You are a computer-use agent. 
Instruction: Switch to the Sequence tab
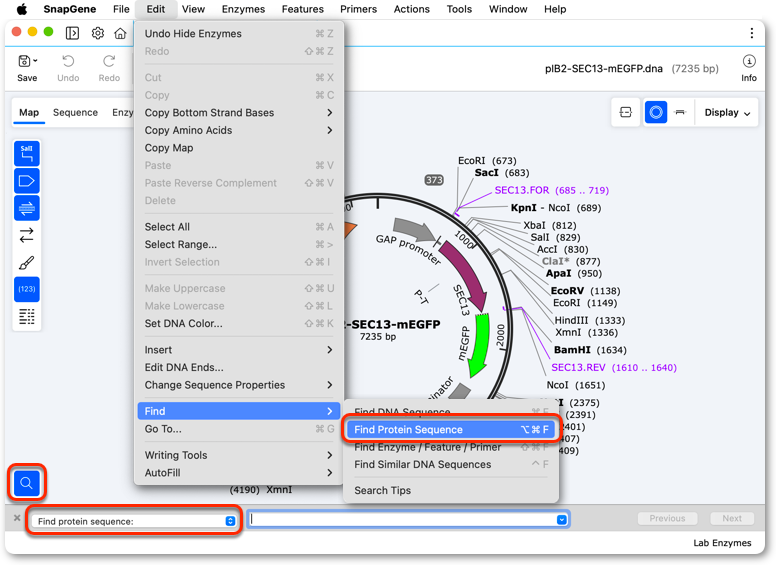[x=75, y=112]
